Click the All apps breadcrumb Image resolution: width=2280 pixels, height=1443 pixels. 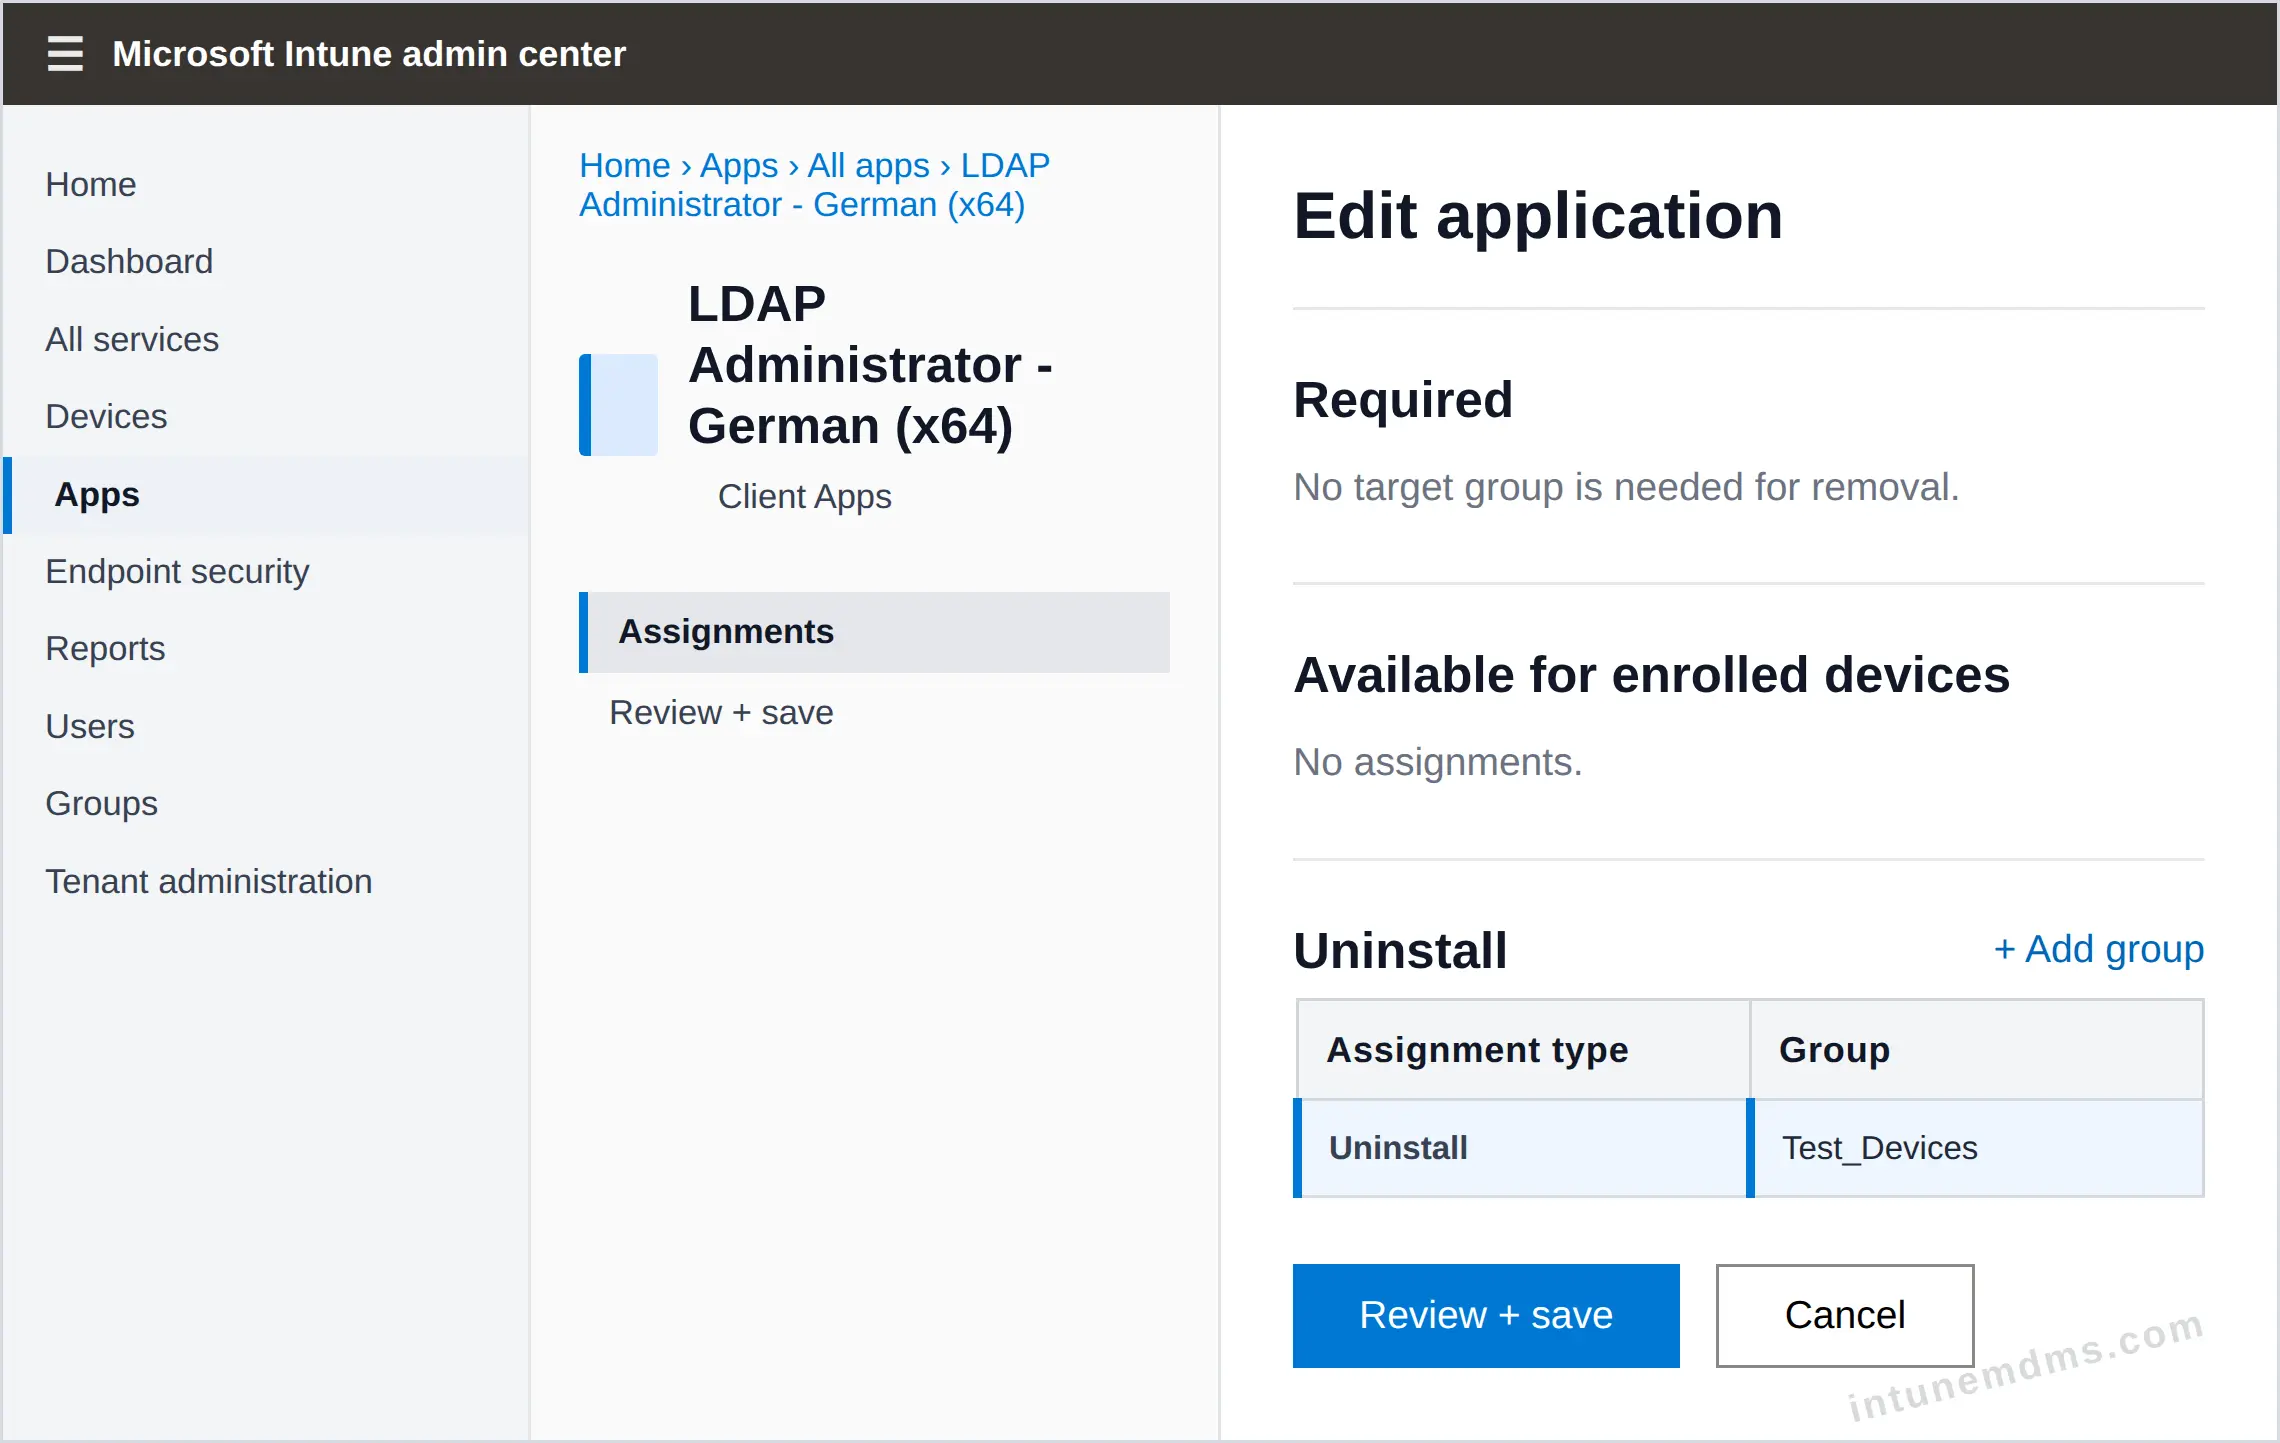868,165
